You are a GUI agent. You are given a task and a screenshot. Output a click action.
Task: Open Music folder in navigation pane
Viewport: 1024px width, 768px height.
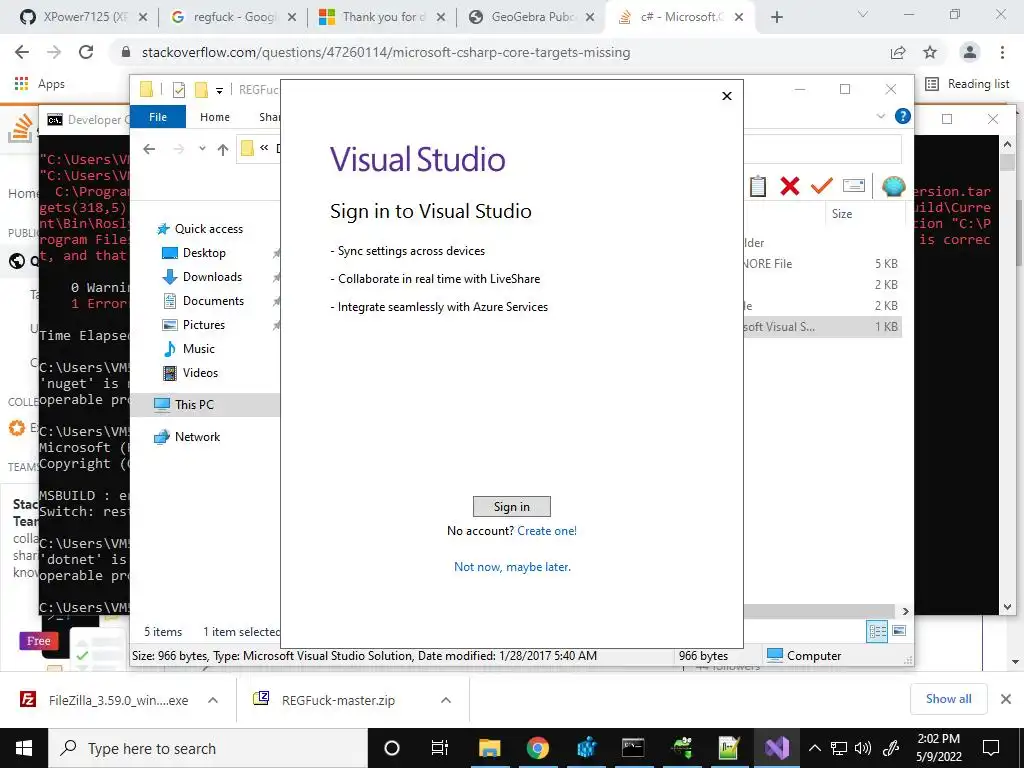click(199, 349)
